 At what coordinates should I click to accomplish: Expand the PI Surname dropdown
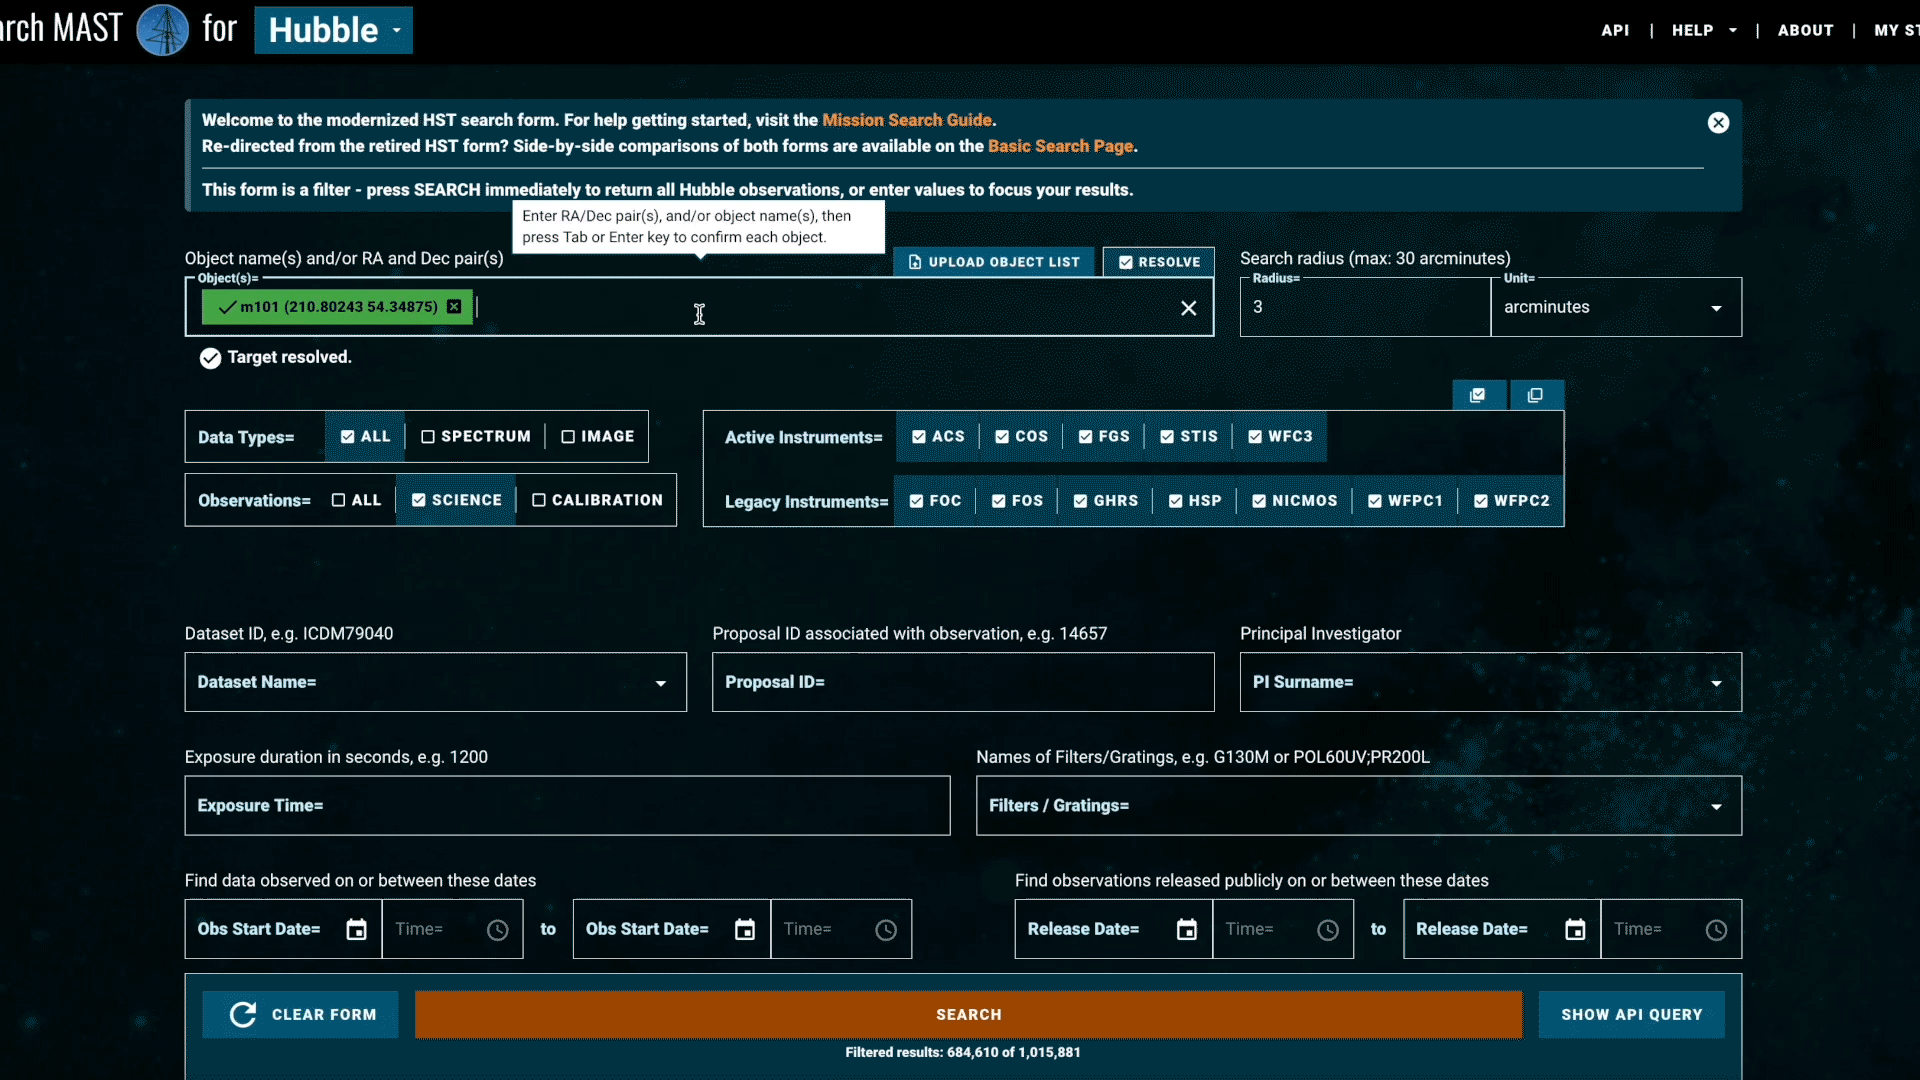pyautogui.click(x=1716, y=683)
